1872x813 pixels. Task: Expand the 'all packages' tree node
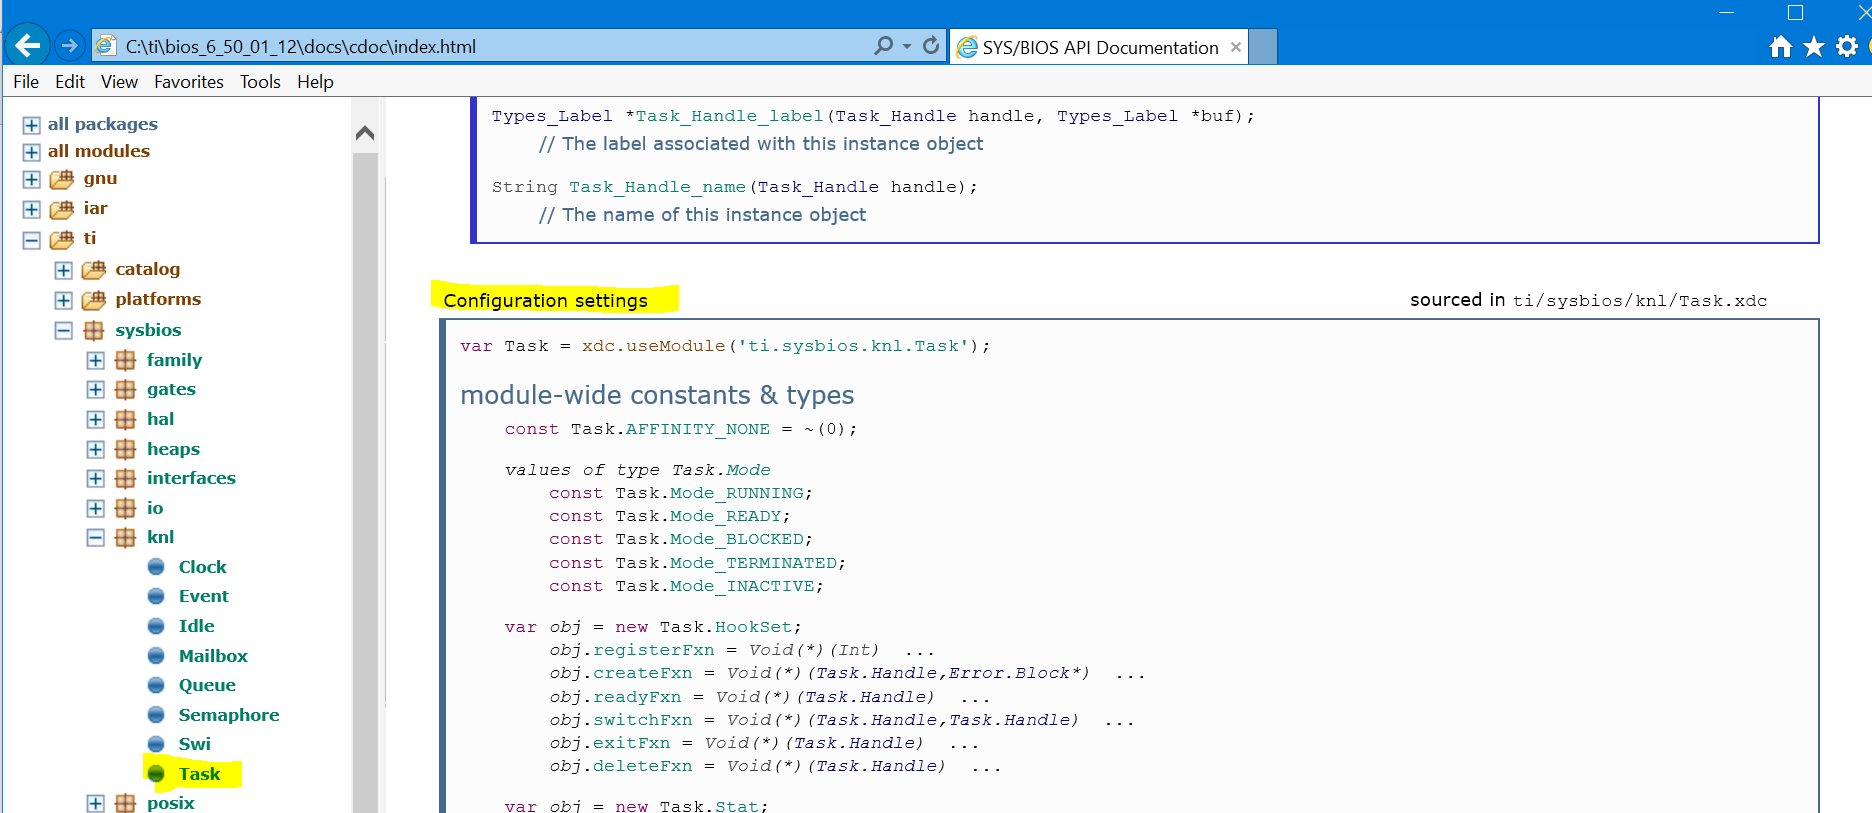pyautogui.click(x=32, y=125)
